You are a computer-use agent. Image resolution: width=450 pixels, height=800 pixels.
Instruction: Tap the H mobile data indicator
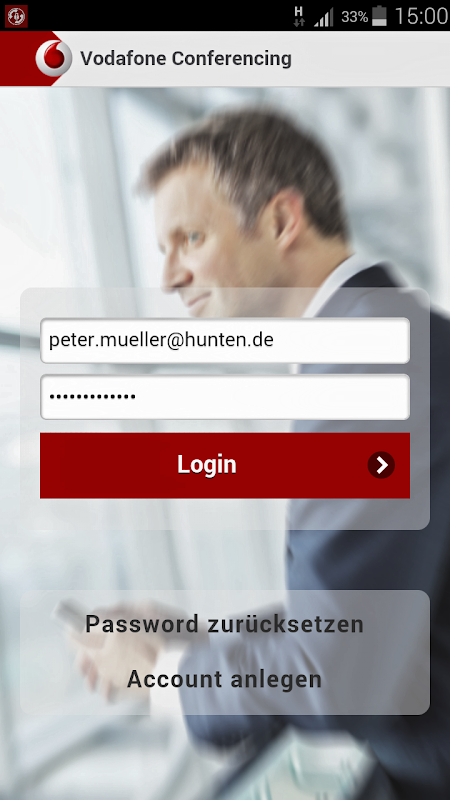[x=299, y=16]
